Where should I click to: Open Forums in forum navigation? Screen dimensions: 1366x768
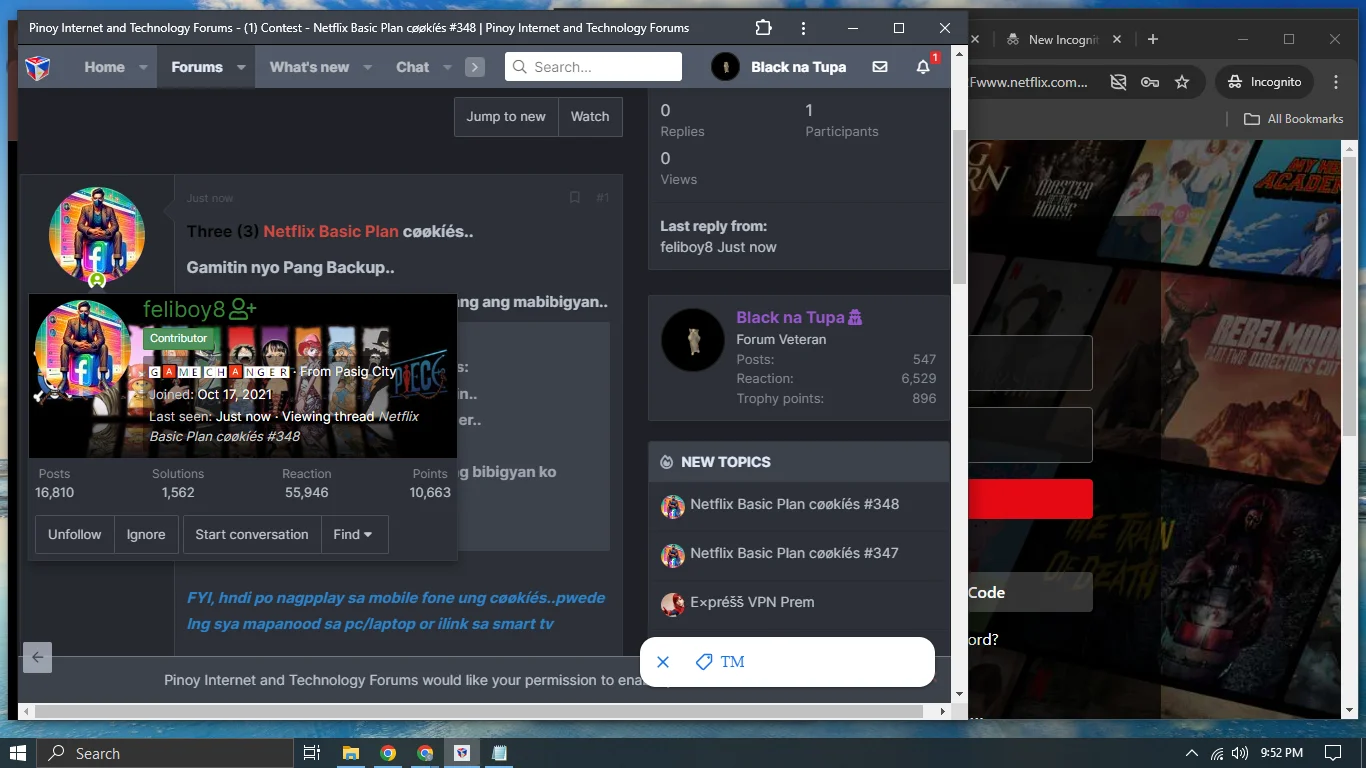pos(197,67)
